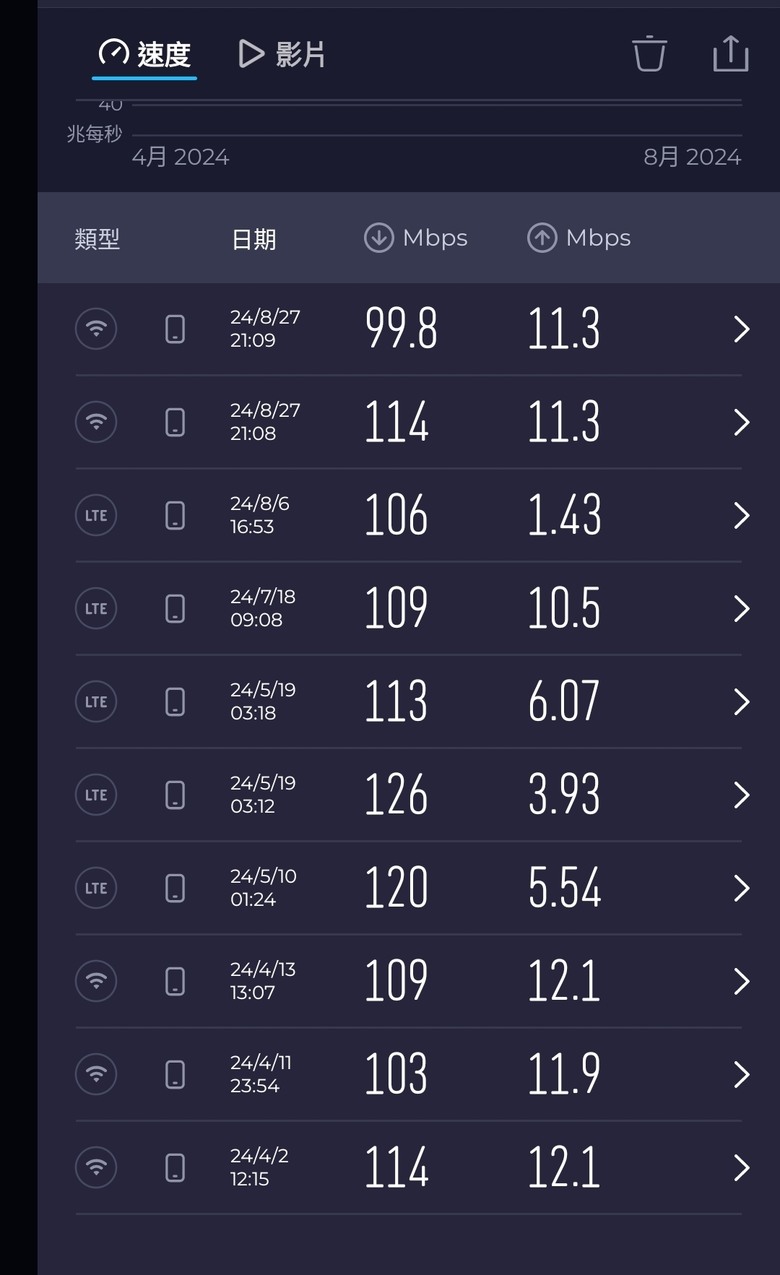
Task: Sort by the 日期 column header
Action: click(x=254, y=239)
